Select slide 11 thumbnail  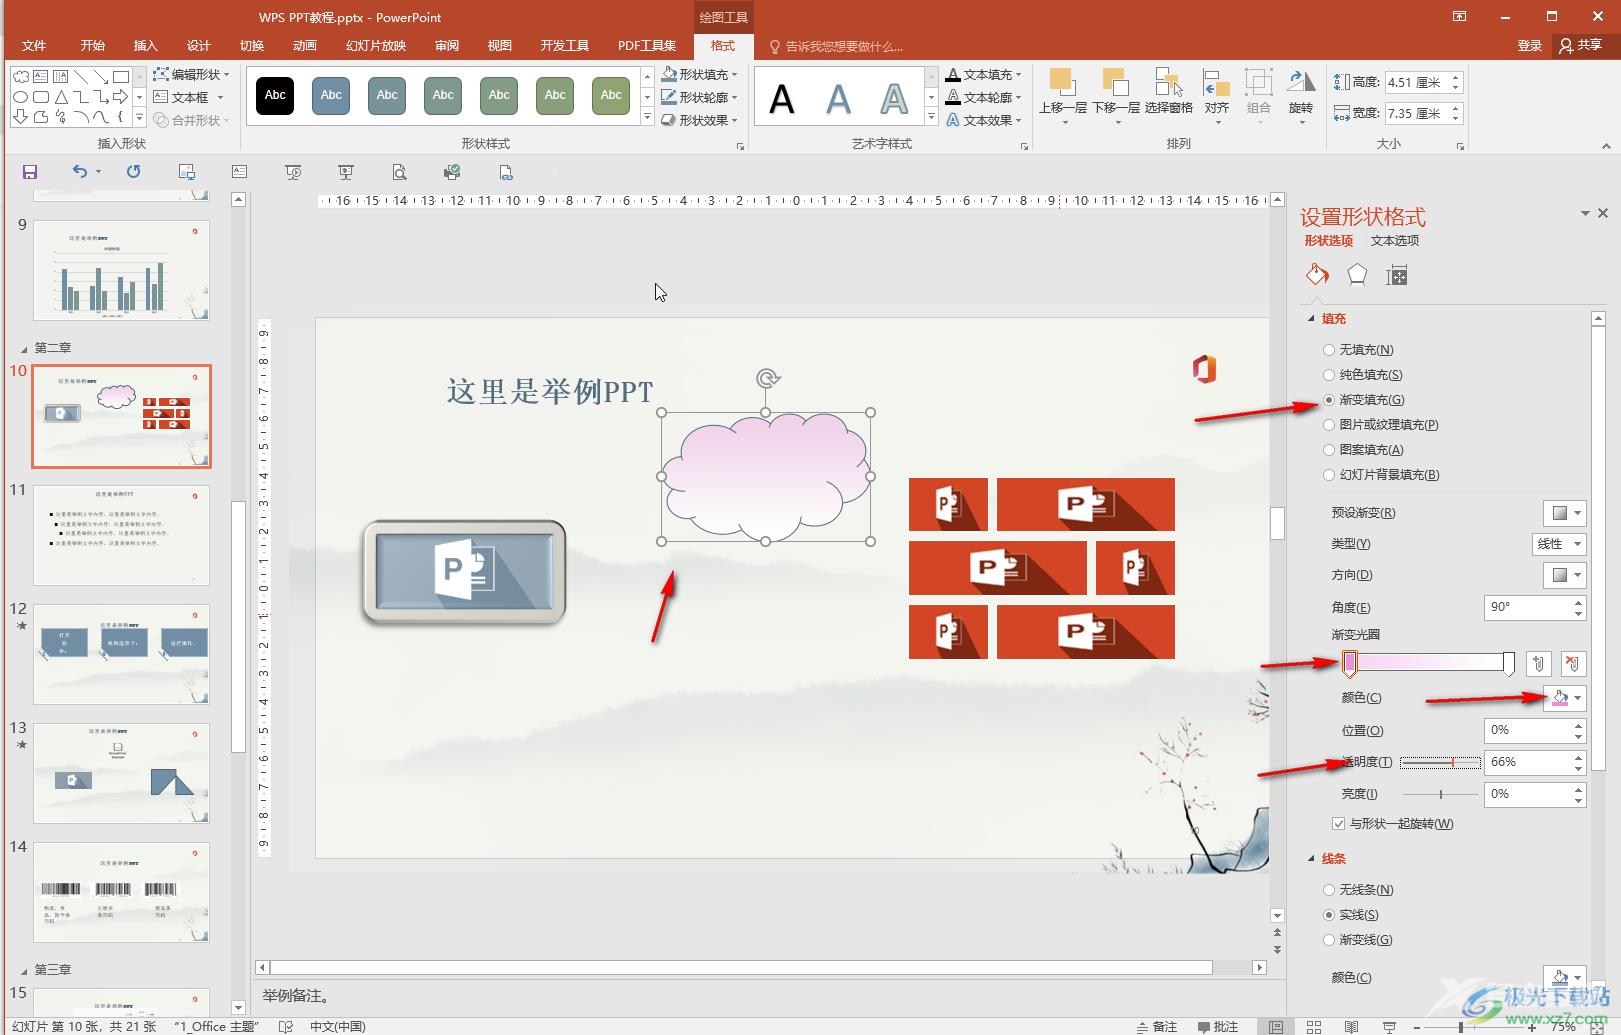point(121,535)
